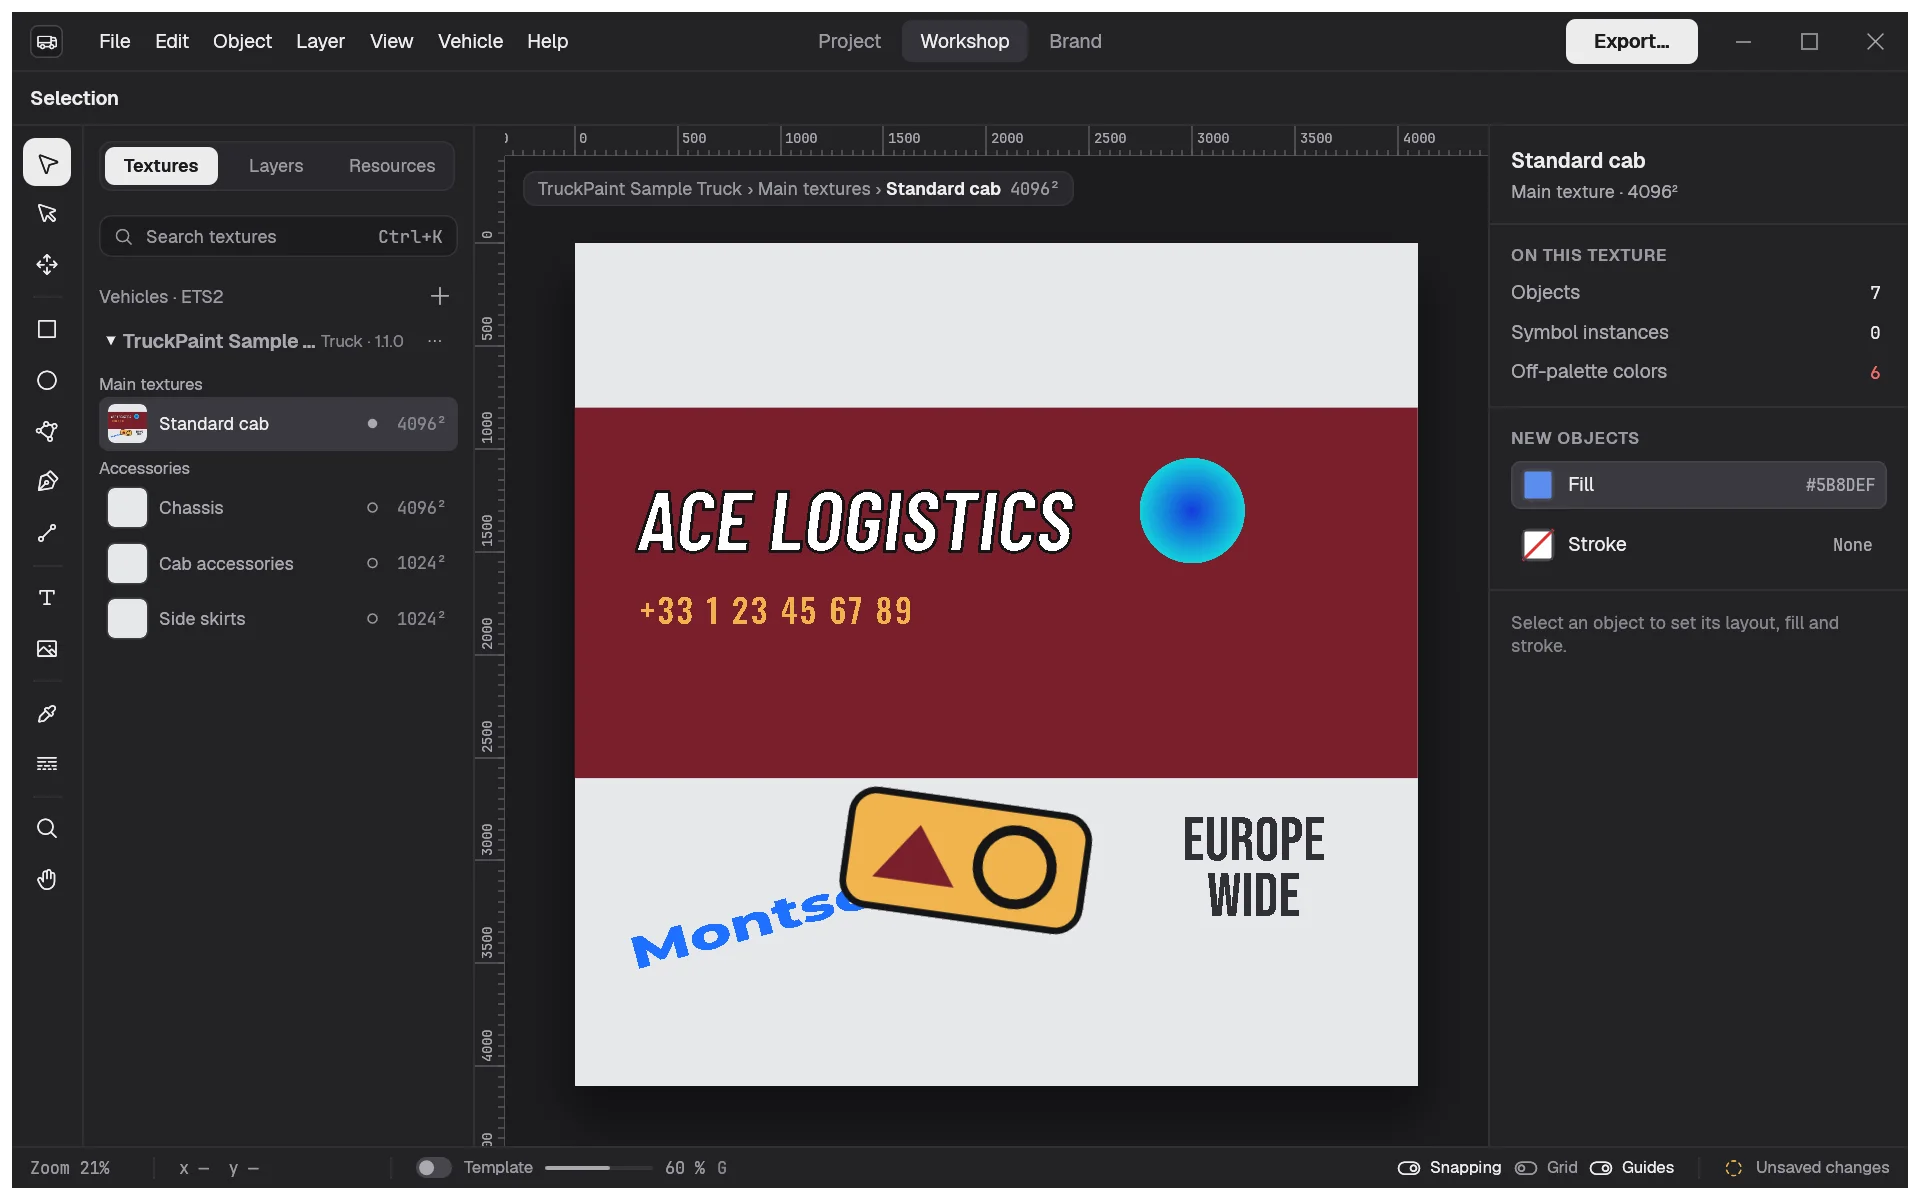The width and height of the screenshot is (1920, 1200).
Task: Select the Direct selection tool
Action: (x=47, y=213)
